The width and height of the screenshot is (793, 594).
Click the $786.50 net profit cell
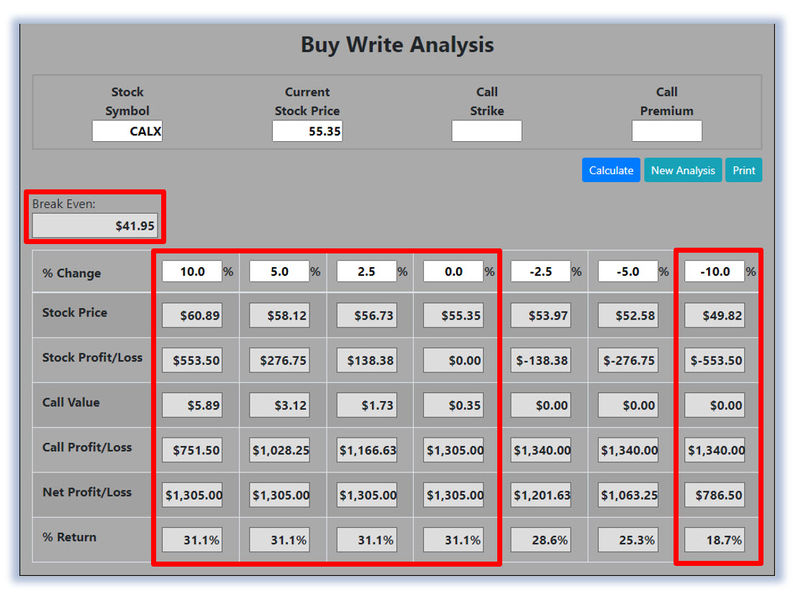715,495
